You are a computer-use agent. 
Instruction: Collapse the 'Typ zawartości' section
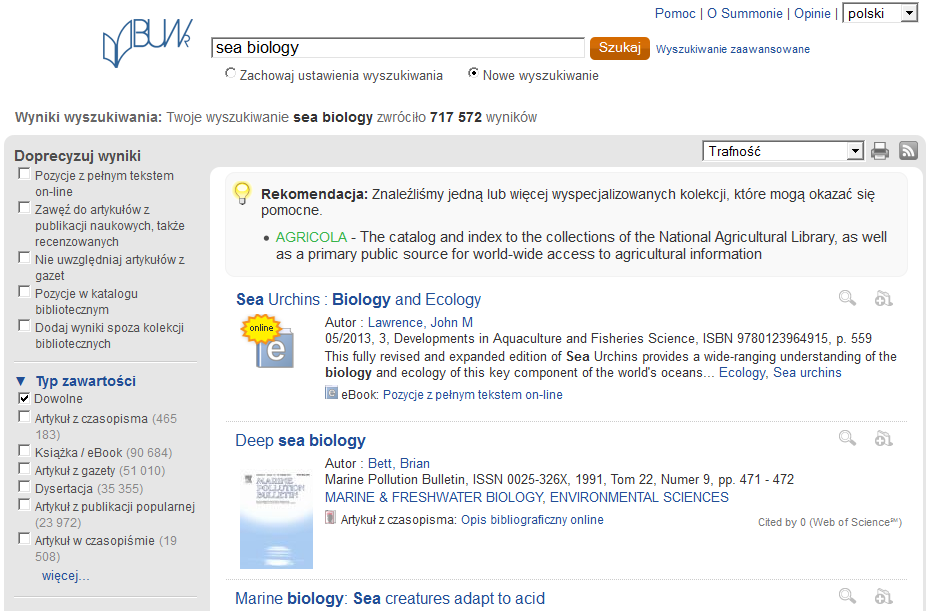coord(21,381)
